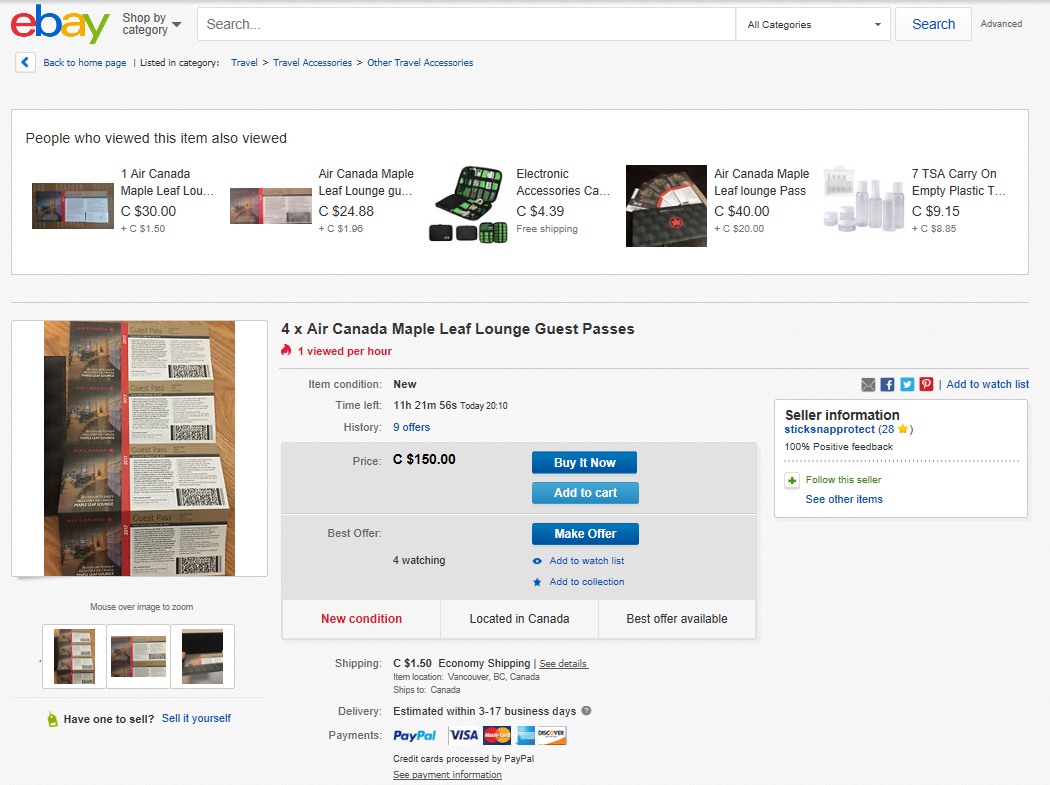This screenshot has height=785, width=1050.
Task: Click main guest passes product image
Action: pos(139,448)
